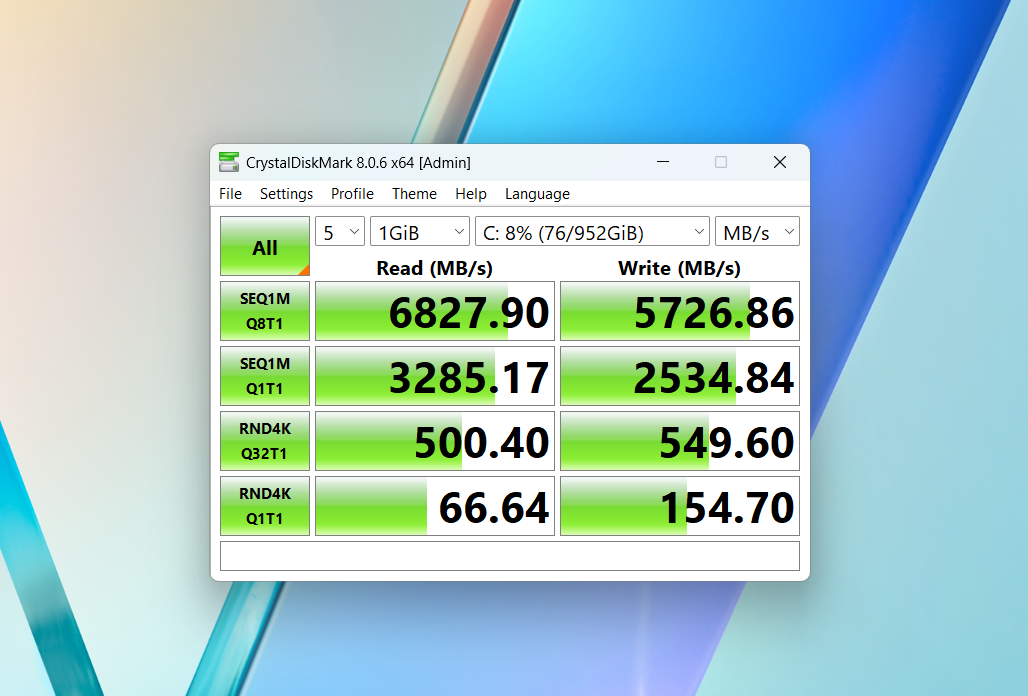The width and height of the screenshot is (1028, 696).
Task: Click the 3285.17 read result
Action: point(435,376)
